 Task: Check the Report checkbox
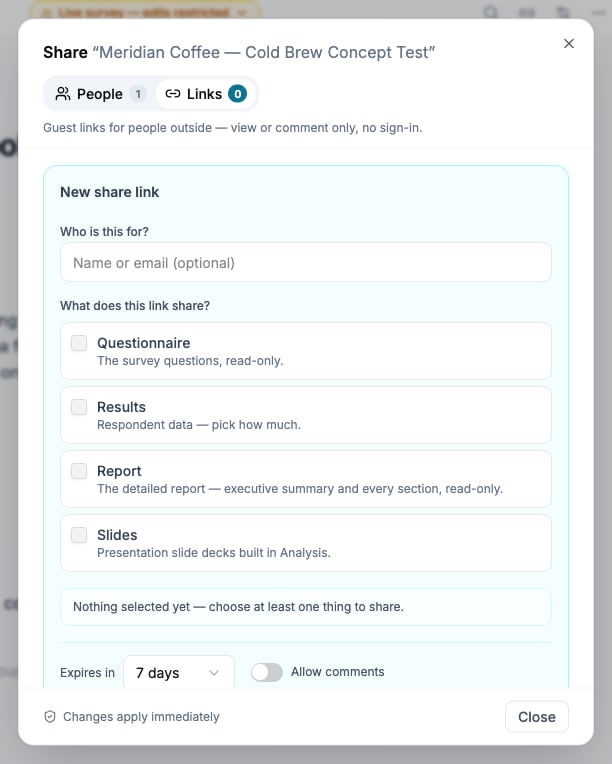click(79, 471)
